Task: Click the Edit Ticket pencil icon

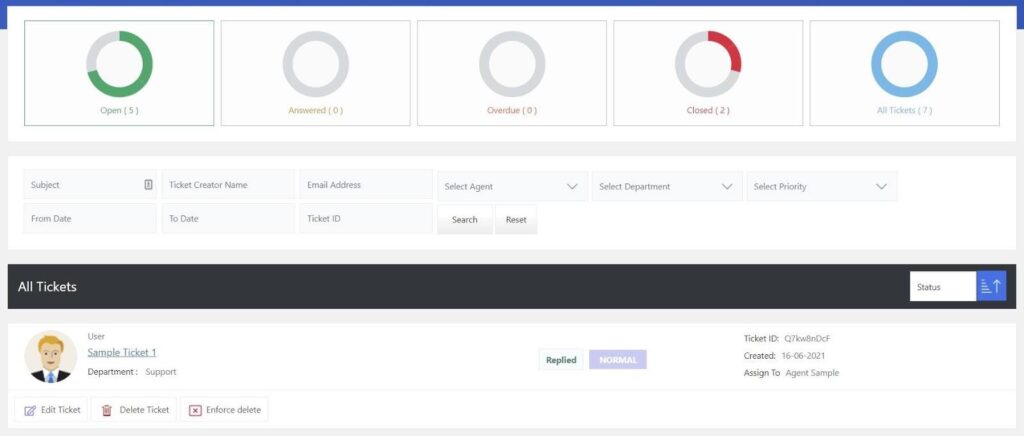Action: (x=30, y=411)
